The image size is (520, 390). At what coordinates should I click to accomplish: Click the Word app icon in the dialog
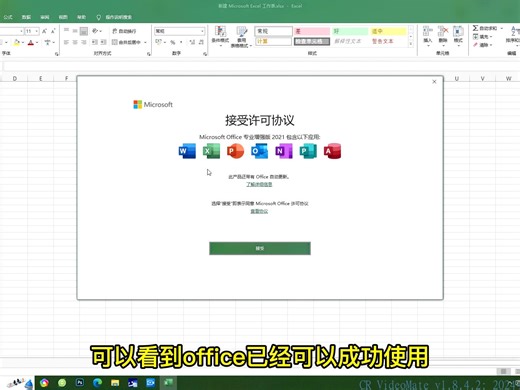pyautogui.click(x=187, y=151)
